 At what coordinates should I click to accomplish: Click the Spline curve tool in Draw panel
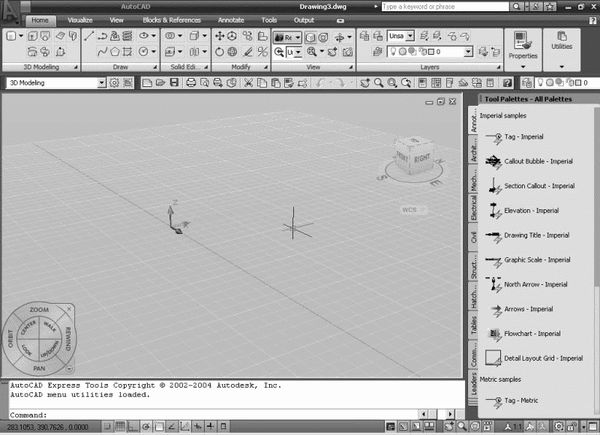pyautogui.click(x=102, y=52)
